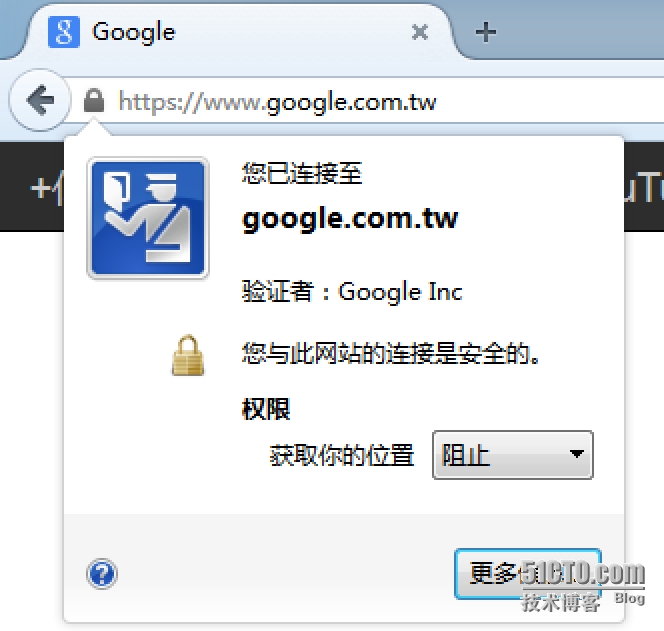Expand the dropdown arrow beside 阻止
Screen dimensions: 664x631
(x=576, y=454)
